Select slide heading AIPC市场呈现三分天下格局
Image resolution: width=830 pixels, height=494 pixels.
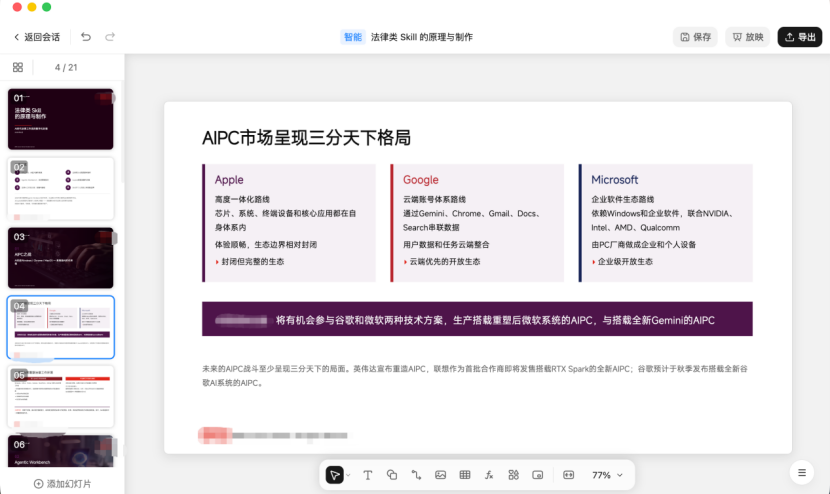click(306, 138)
